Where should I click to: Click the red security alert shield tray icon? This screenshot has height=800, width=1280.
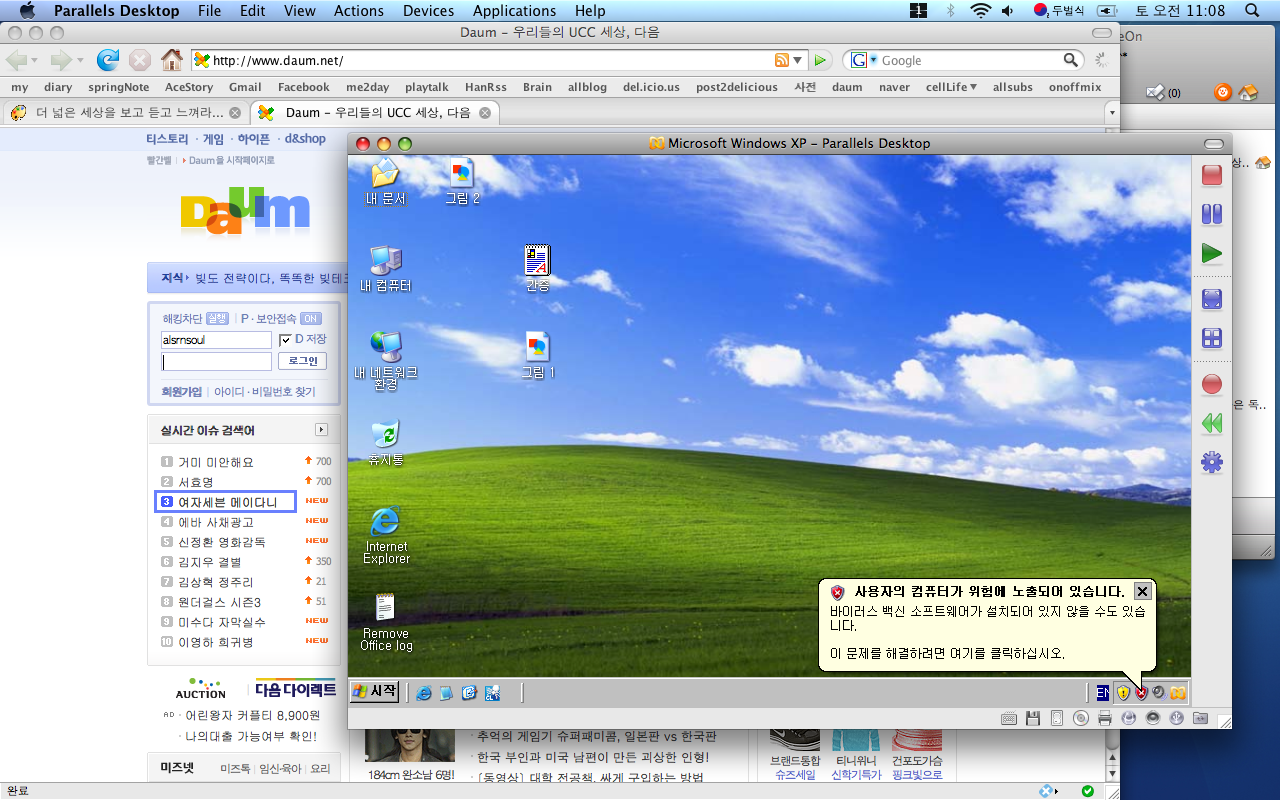tap(1141, 692)
